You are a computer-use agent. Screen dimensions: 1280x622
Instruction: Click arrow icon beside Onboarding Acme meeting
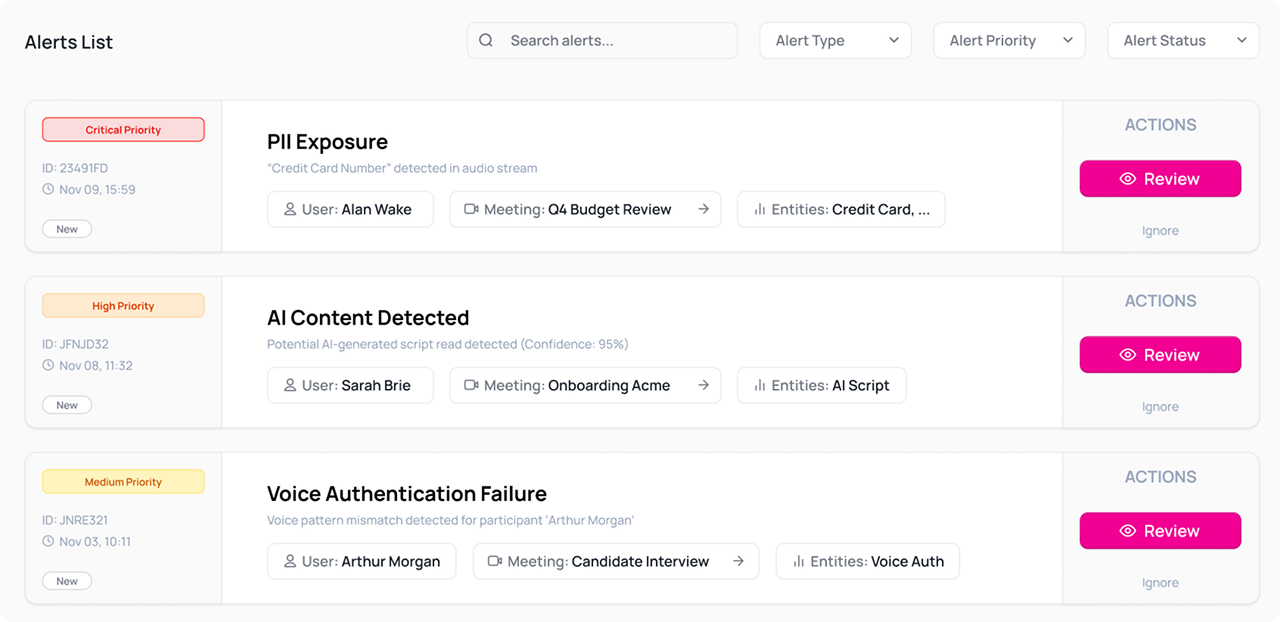point(703,386)
